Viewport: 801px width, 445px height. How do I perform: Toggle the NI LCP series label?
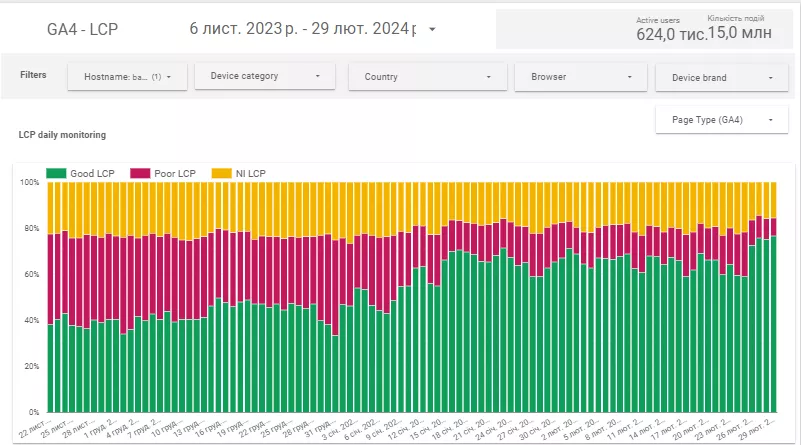[250, 173]
